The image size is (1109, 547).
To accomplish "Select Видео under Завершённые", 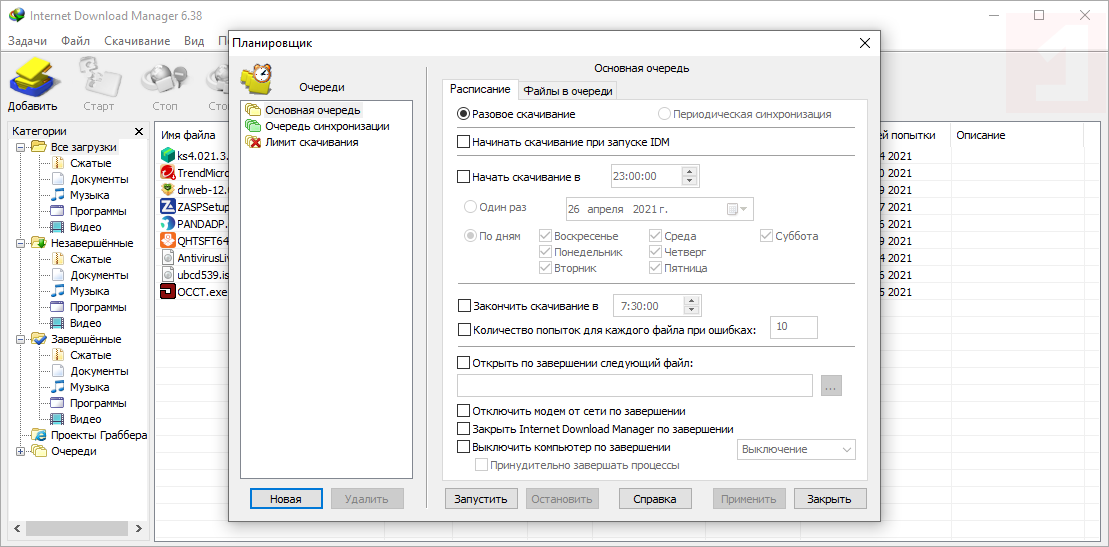I will click(x=86, y=419).
